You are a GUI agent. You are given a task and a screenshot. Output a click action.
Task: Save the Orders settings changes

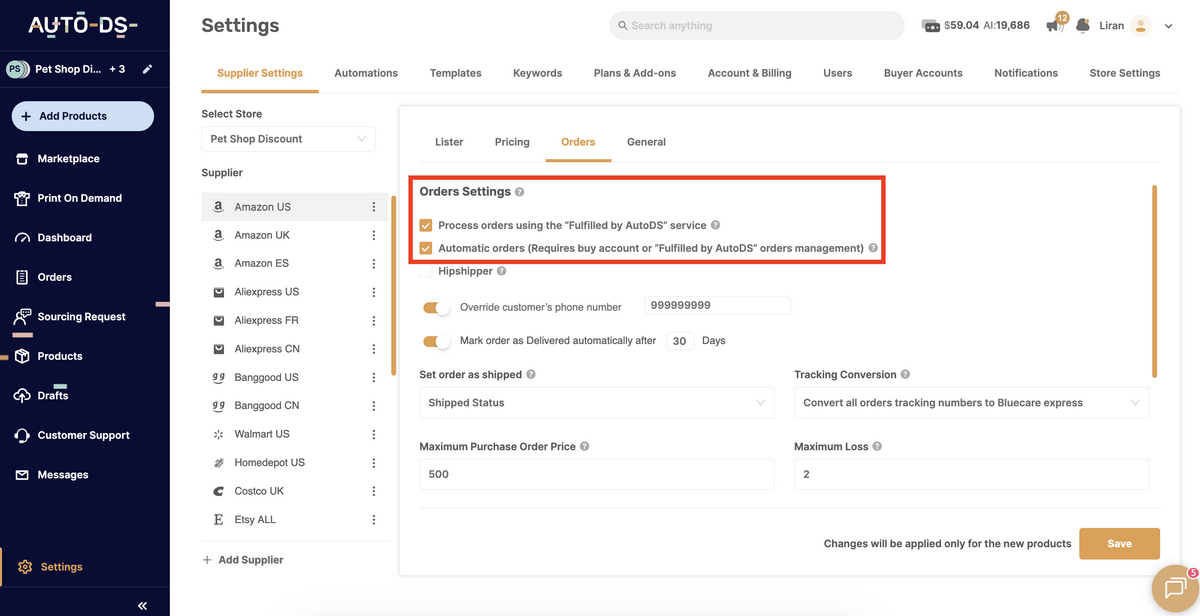(1119, 543)
